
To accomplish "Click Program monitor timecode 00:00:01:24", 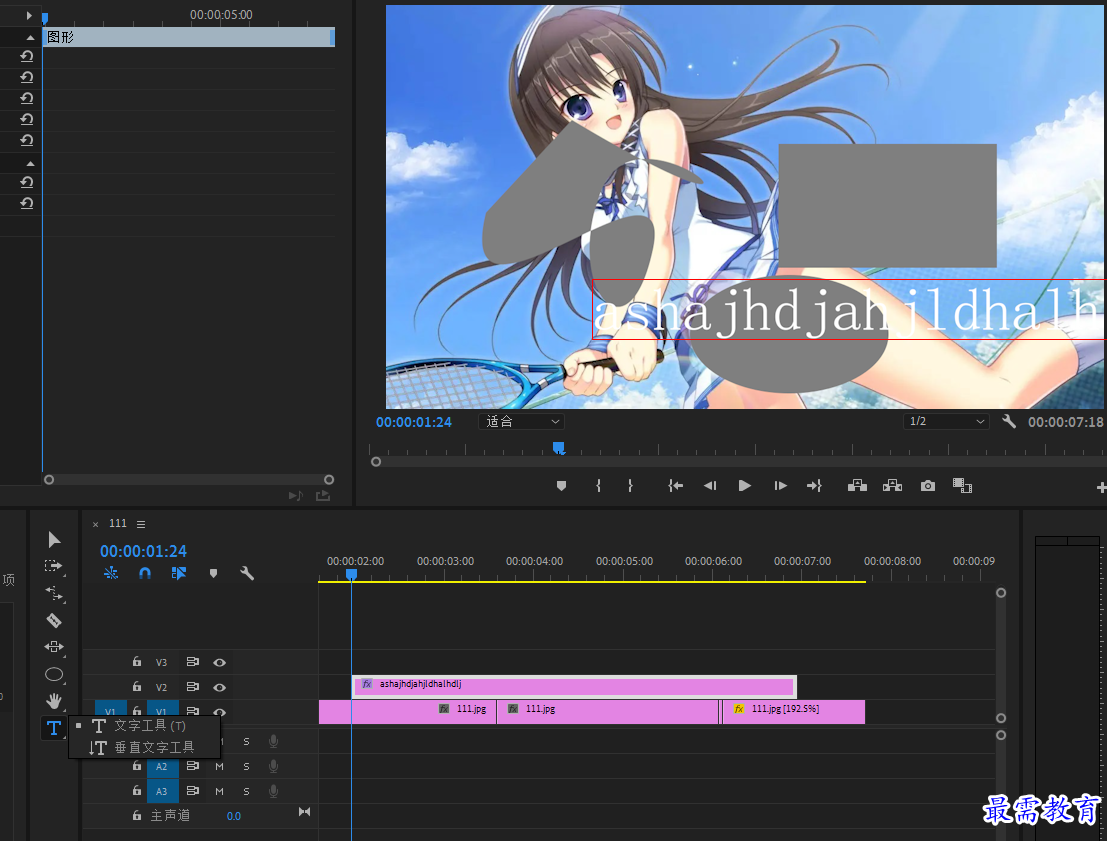I will pos(414,422).
